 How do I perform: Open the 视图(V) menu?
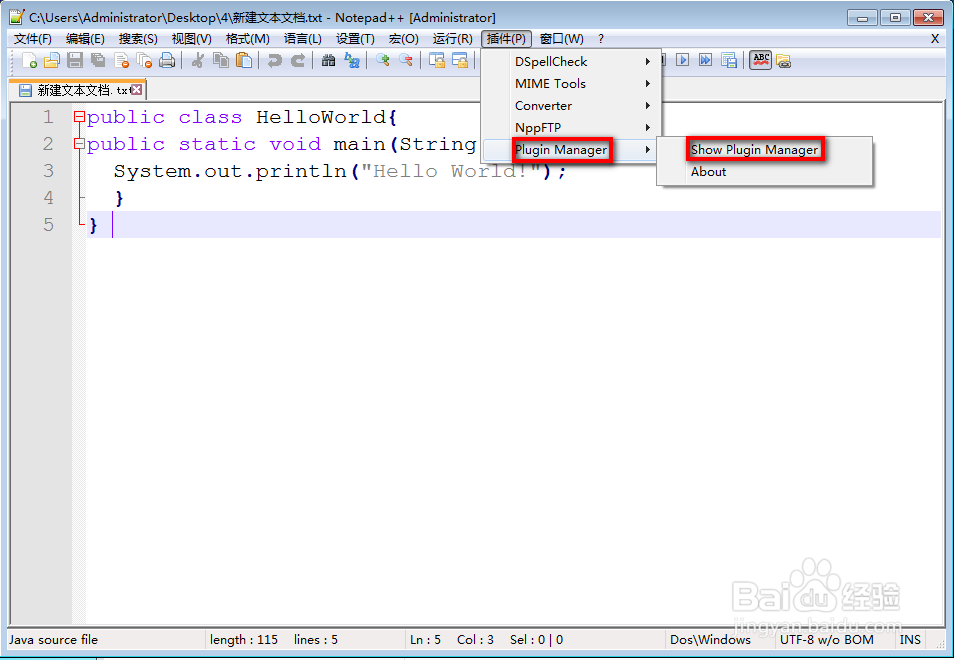(192, 39)
